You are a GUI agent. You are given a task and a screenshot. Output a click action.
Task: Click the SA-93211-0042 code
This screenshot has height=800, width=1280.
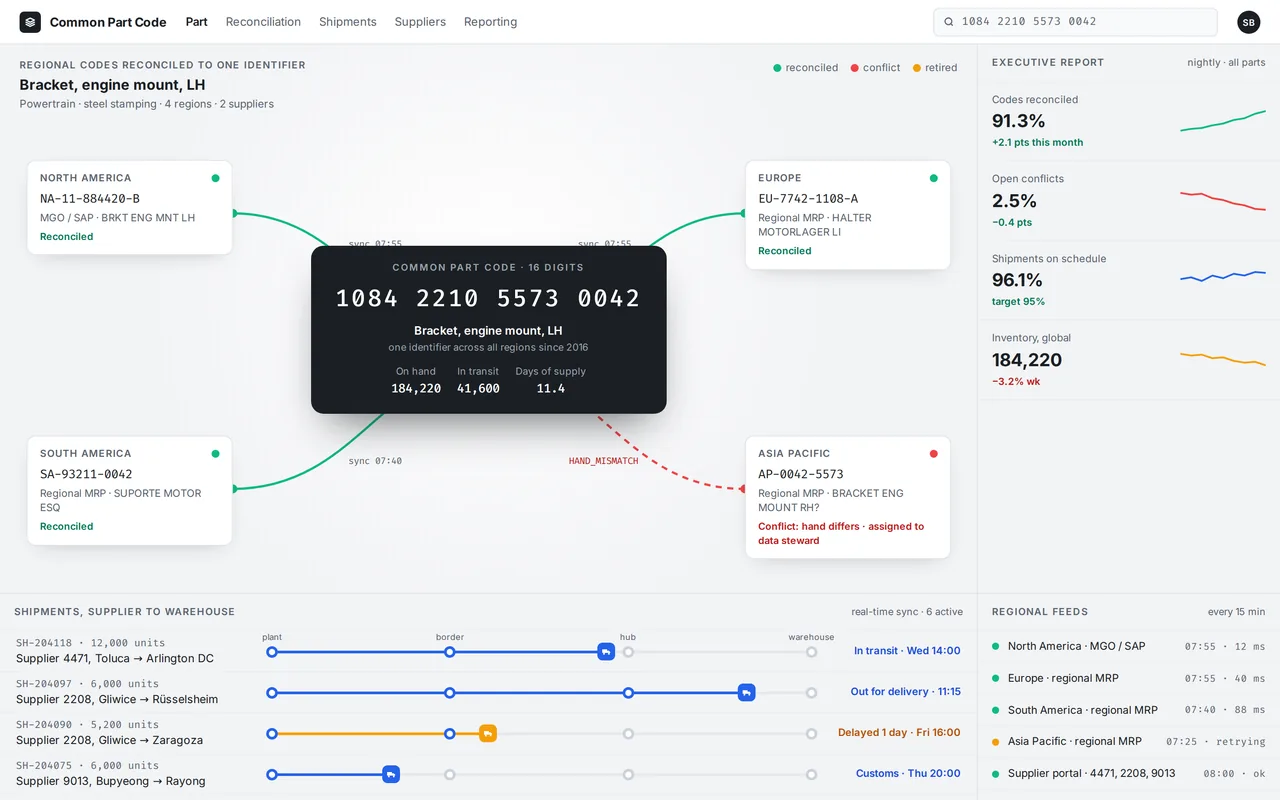[x=86, y=474]
